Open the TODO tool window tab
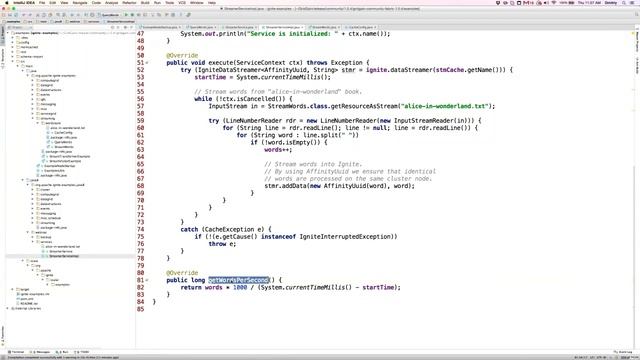The image size is (640, 360). [x=82, y=352]
